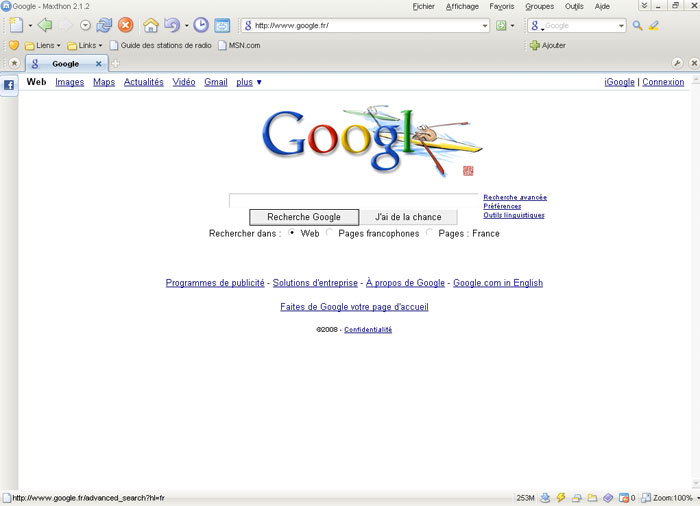Switch to the Google tab
The image size is (700, 506).
66,64
